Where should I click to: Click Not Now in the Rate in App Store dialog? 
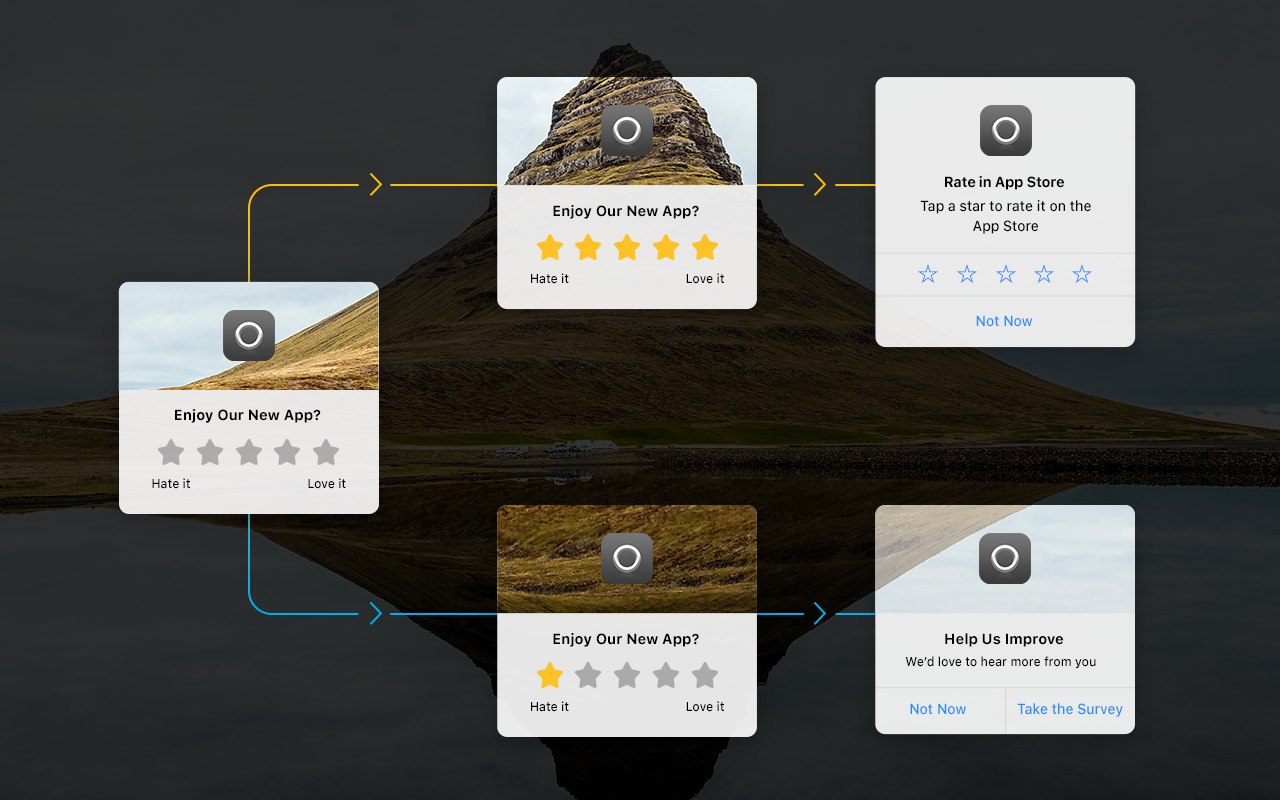point(1004,320)
